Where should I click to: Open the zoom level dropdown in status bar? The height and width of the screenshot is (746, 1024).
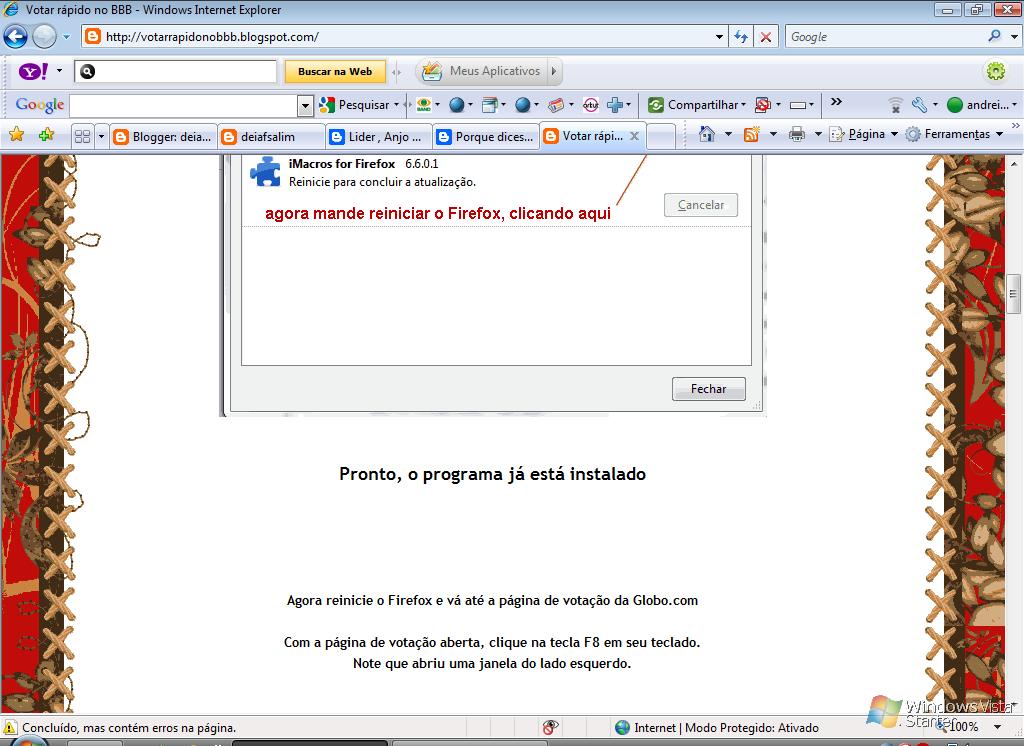997,726
